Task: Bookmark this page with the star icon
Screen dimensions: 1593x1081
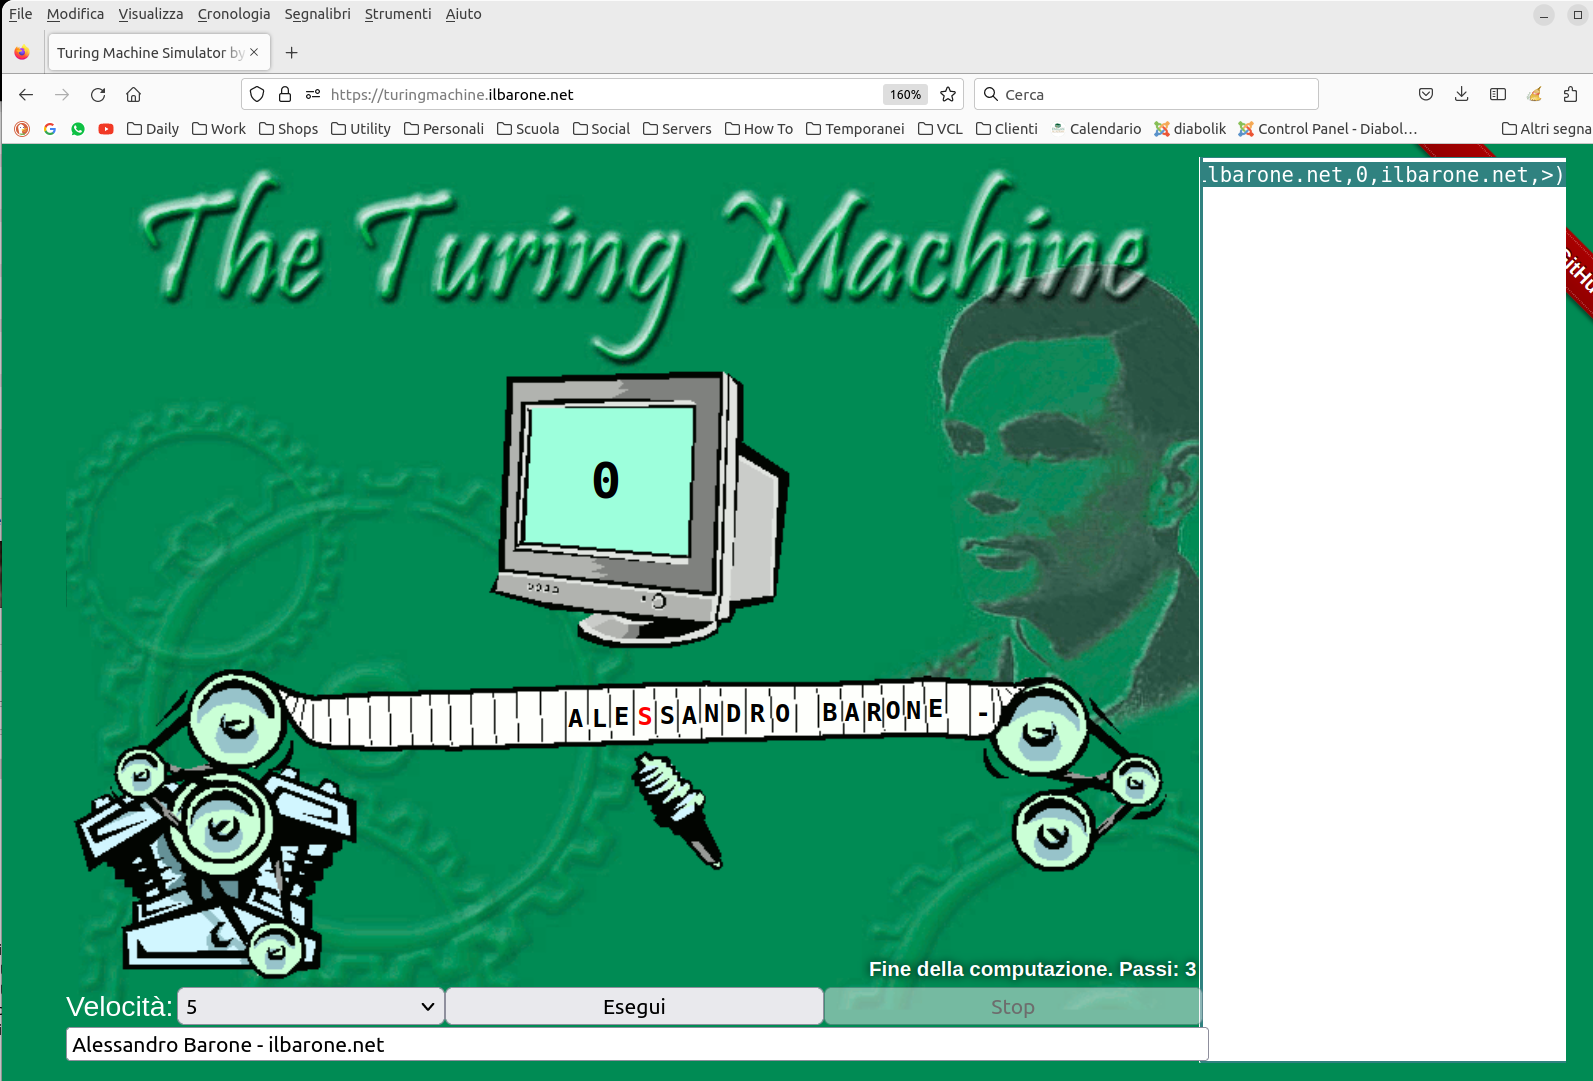Action: (948, 95)
